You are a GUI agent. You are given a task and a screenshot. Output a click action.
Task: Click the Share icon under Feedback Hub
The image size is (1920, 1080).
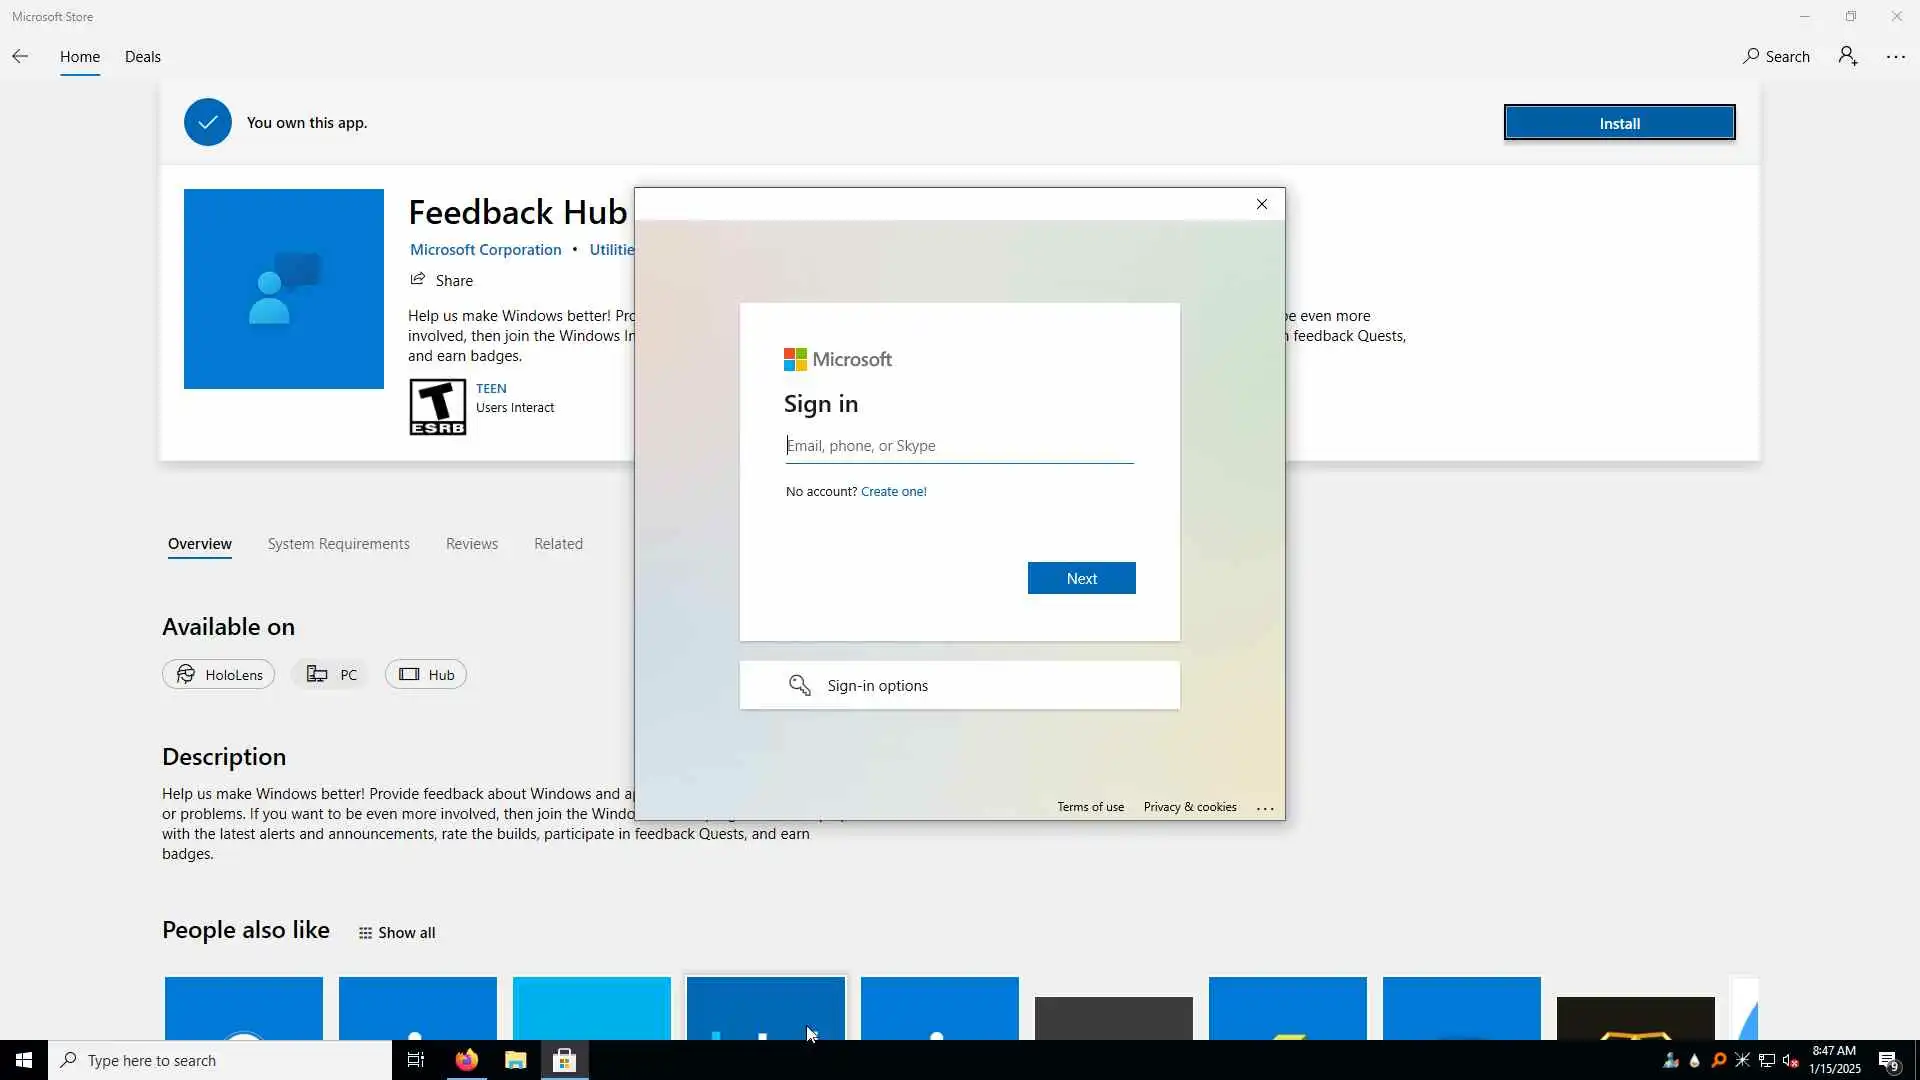tap(418, 280)
